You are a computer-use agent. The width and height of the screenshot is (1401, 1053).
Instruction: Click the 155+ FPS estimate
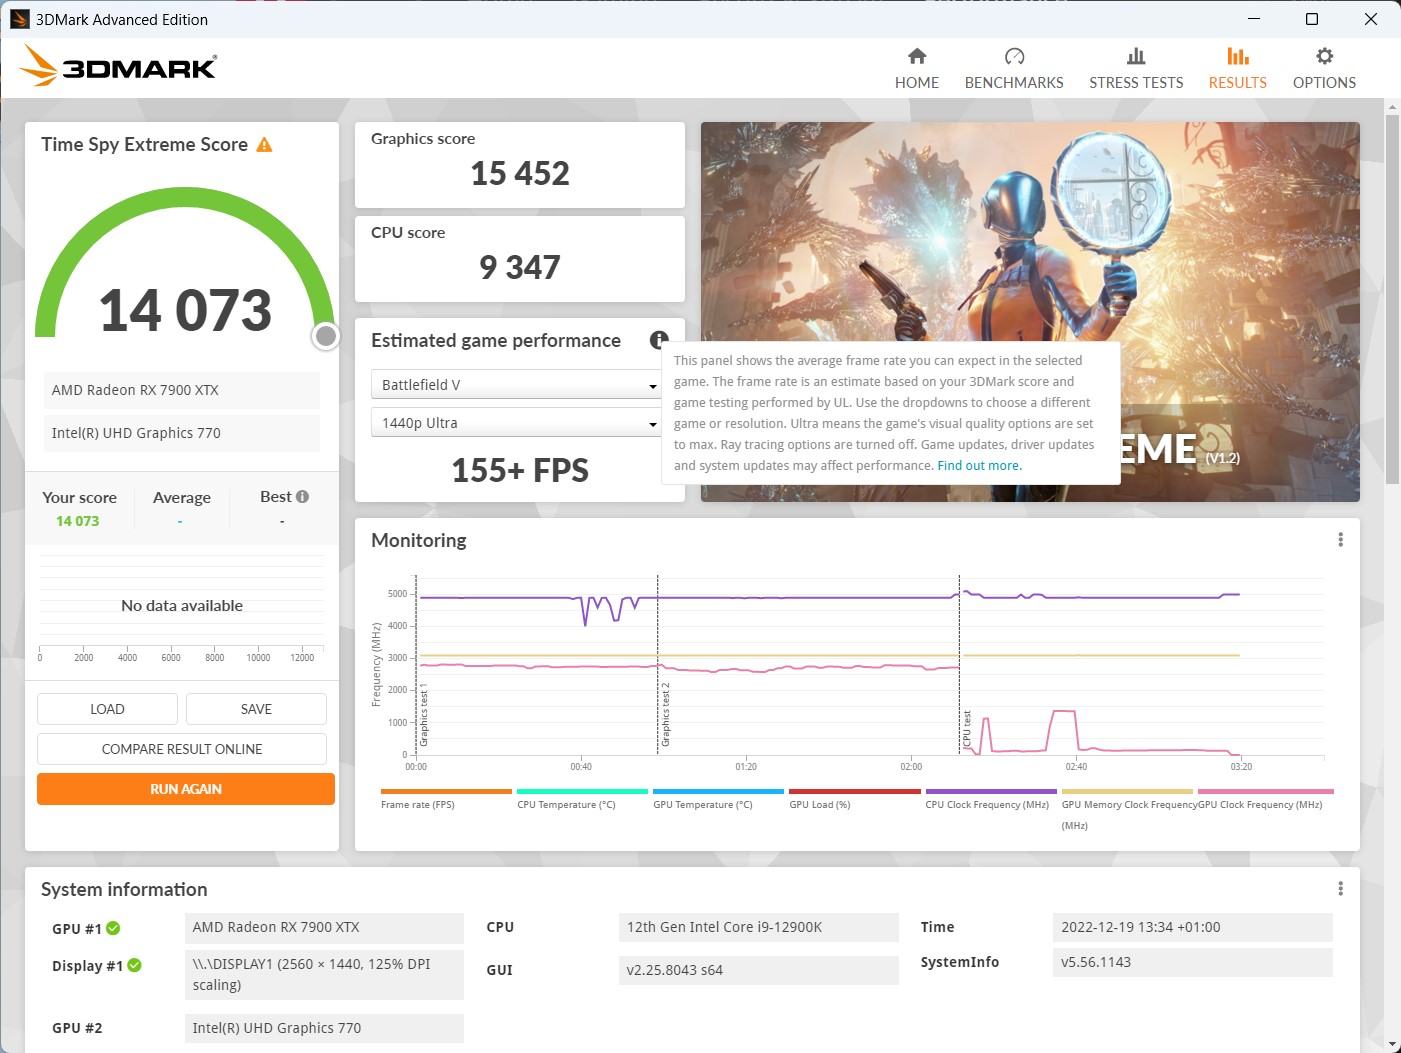tap(520, 470)
